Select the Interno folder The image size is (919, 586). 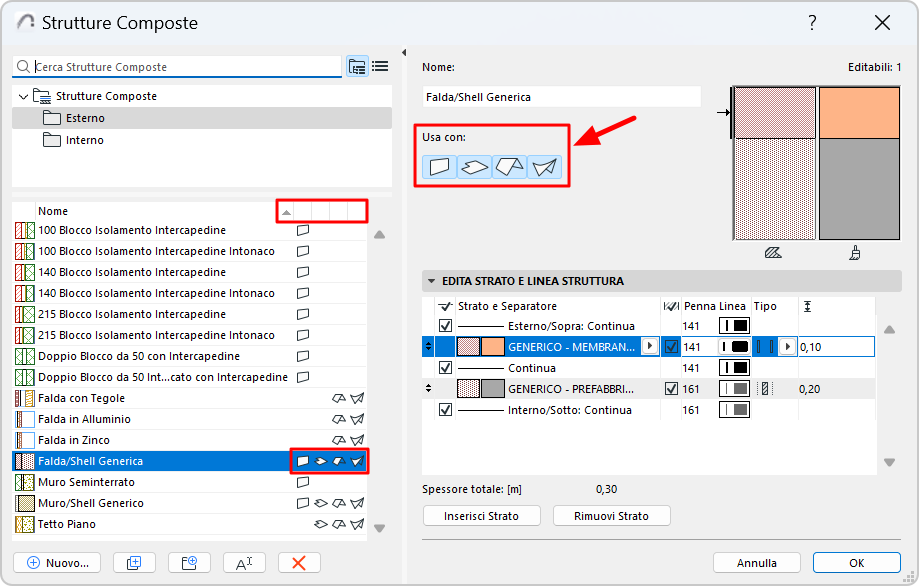(x=202, y=140)
